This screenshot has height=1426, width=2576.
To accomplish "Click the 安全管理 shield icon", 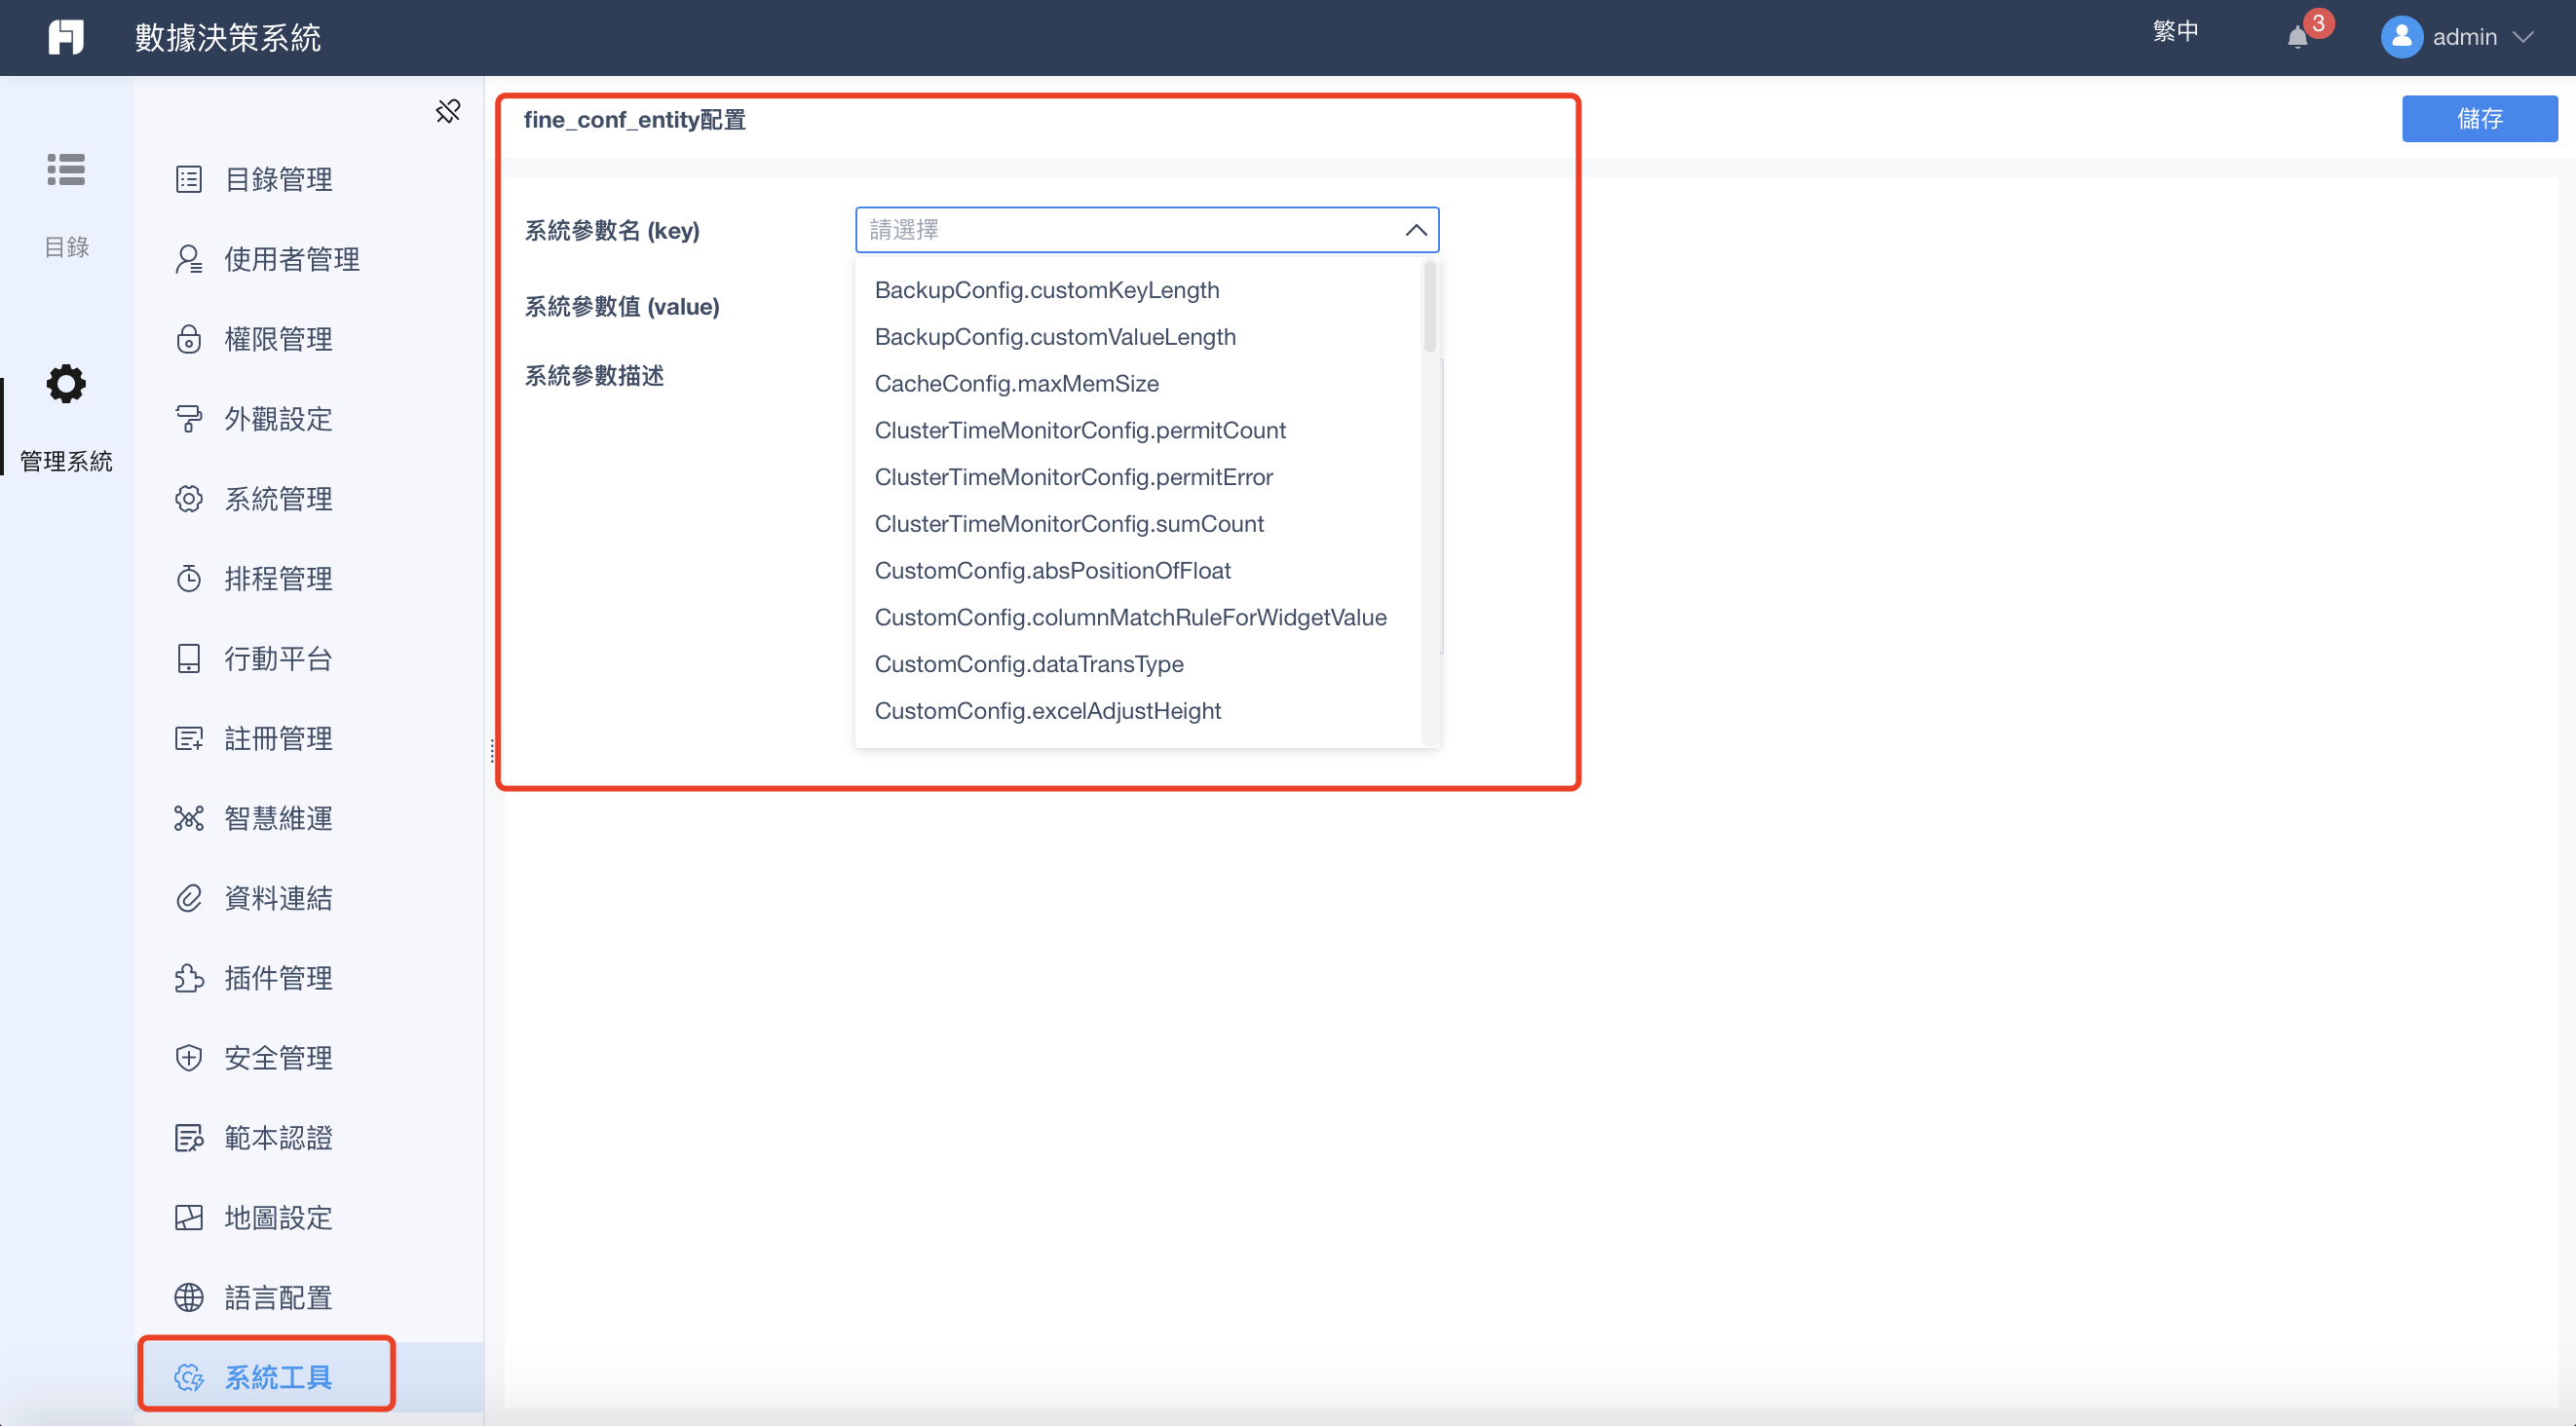I will (189, 1058).
